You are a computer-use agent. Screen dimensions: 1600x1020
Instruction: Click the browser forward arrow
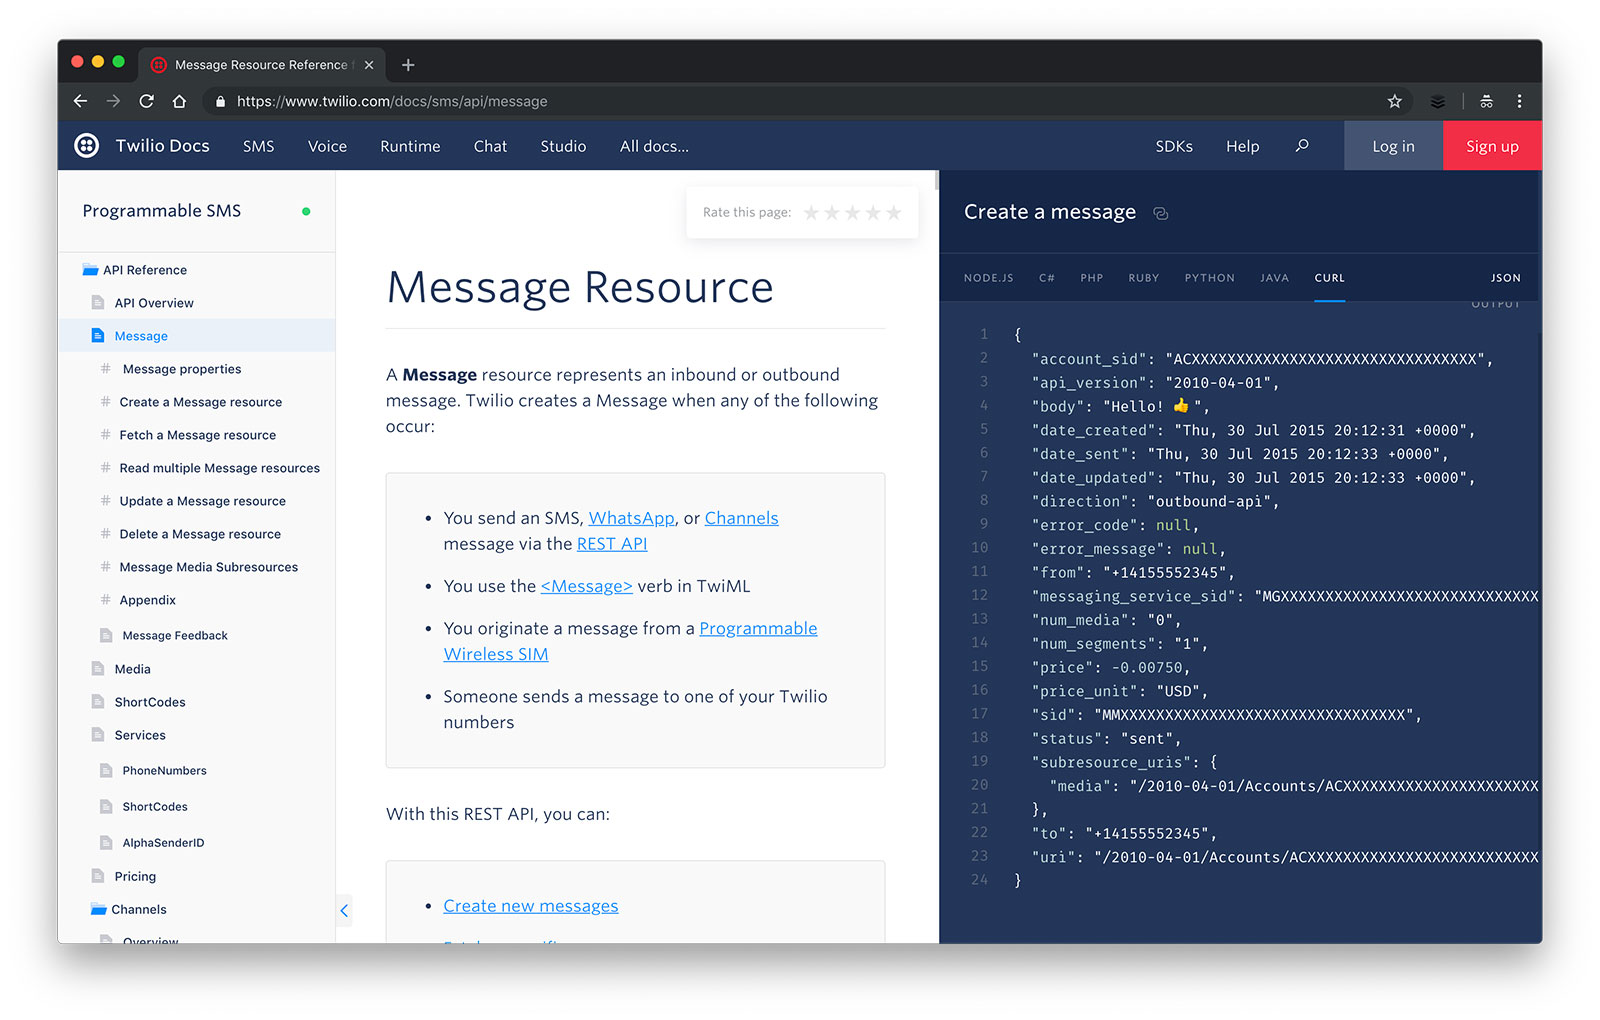113,101
